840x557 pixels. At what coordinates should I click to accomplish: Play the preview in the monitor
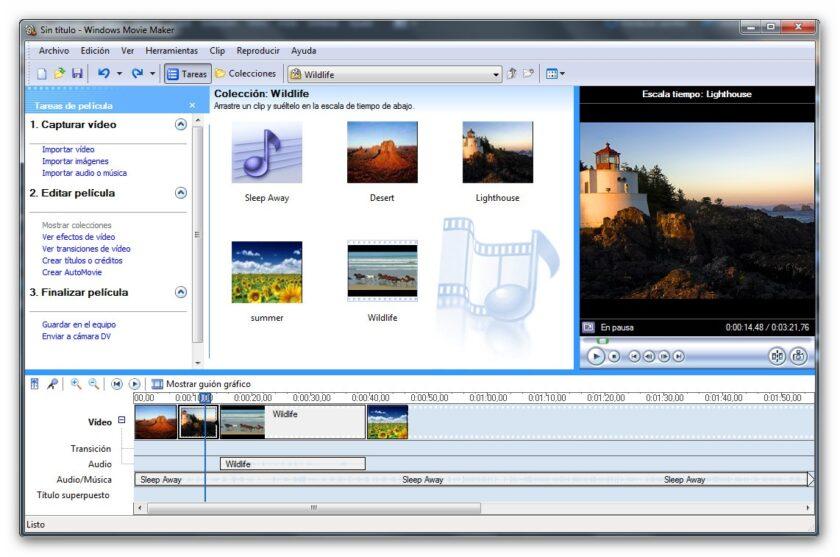tap(595, 356)
